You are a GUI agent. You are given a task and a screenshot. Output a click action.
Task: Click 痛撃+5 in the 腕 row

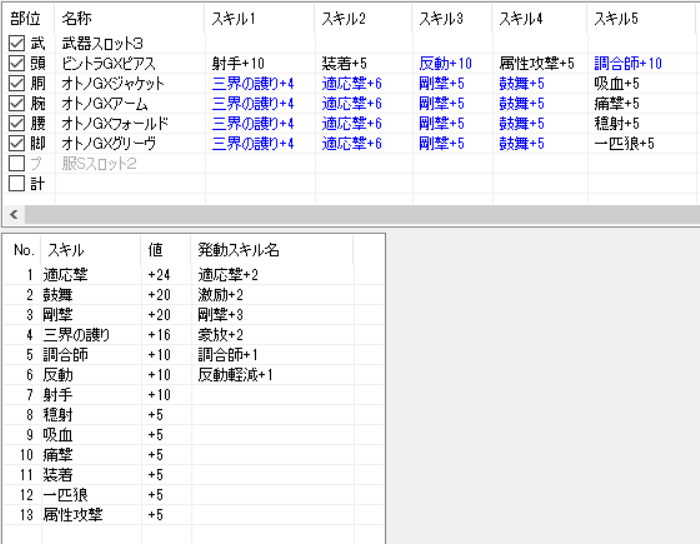point(617,104)
